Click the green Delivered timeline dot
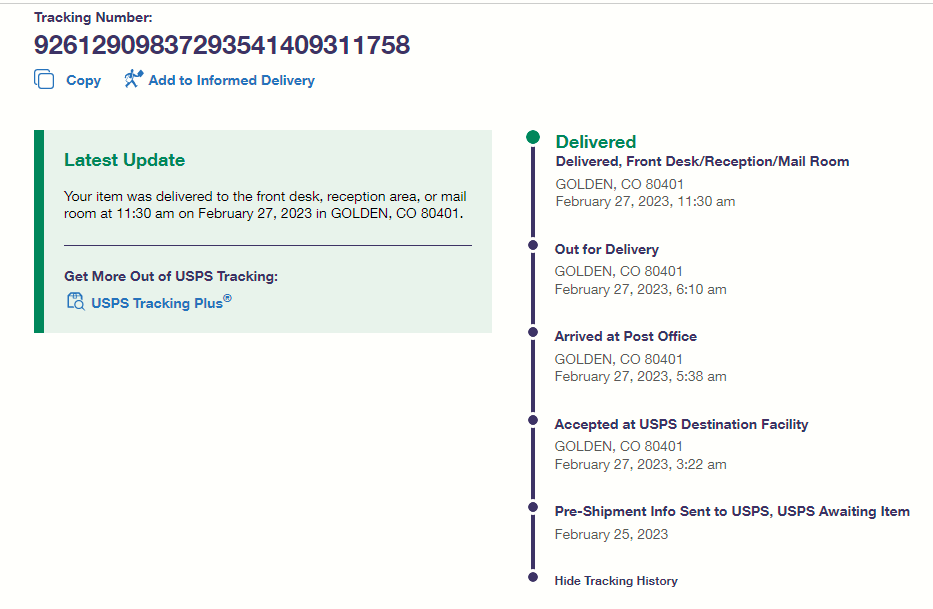Screen dimensions: 933x609 click(533, 137)
